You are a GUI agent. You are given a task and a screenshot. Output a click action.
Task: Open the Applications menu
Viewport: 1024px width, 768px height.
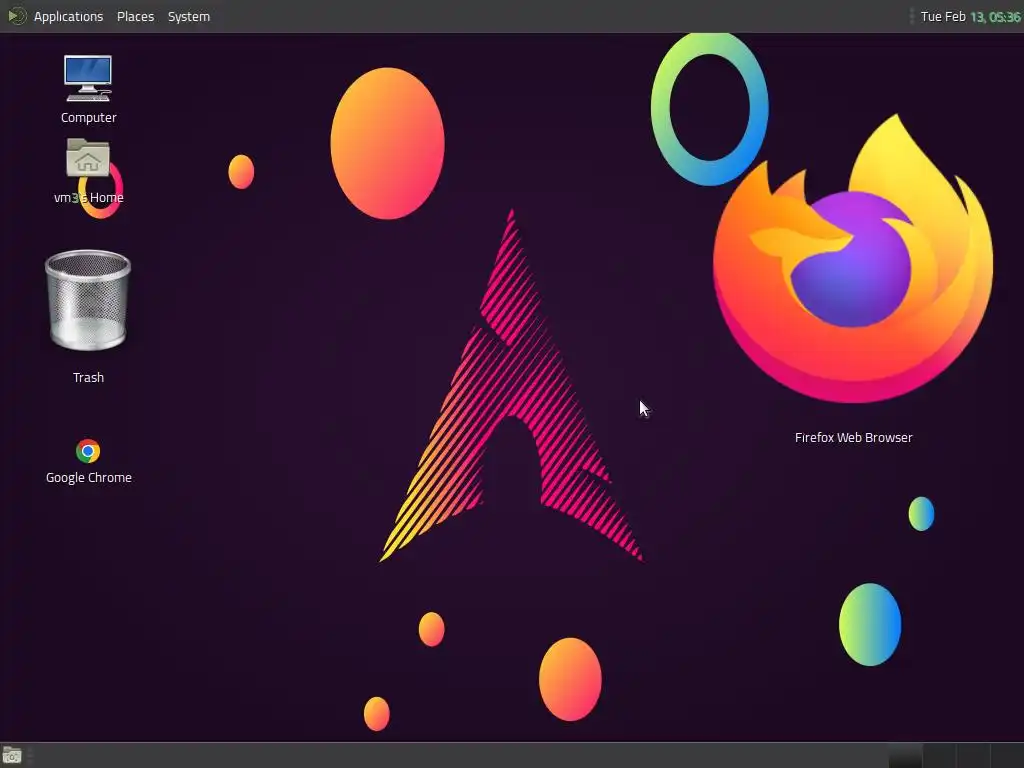pyautogui.click(x=68, y=16)
